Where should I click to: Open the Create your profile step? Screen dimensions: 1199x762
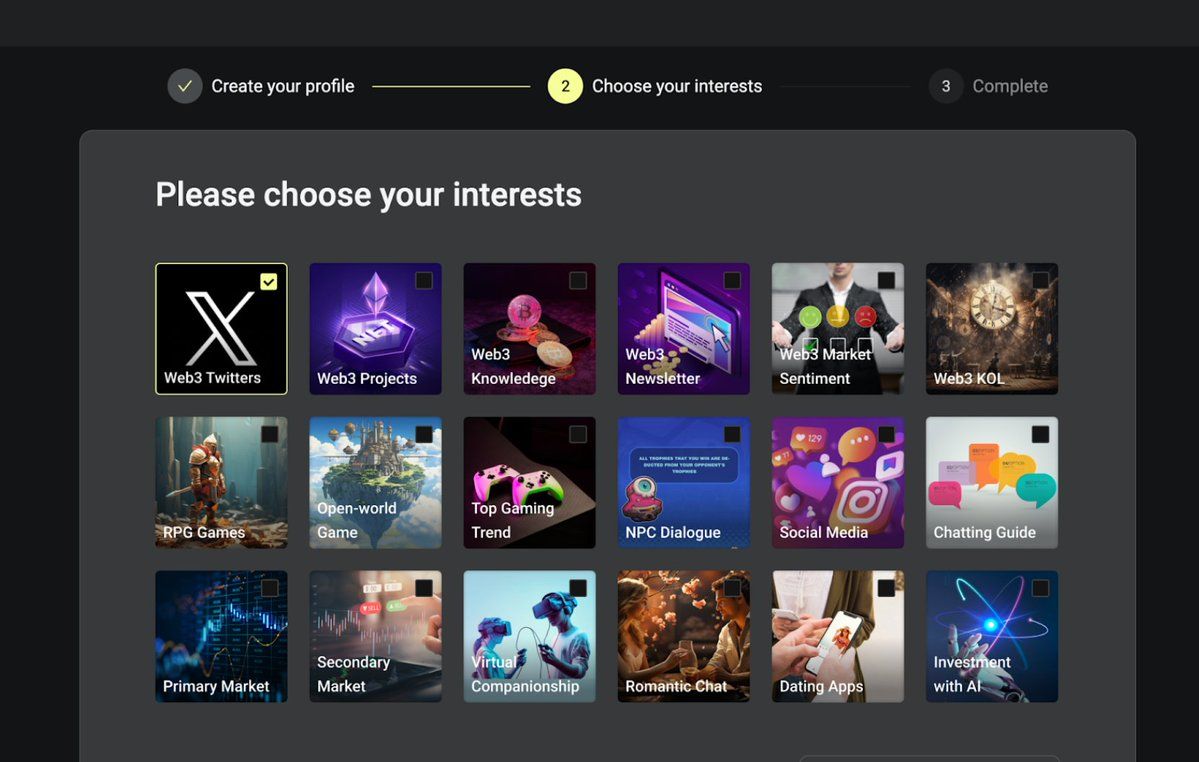[x=283, y=86]
